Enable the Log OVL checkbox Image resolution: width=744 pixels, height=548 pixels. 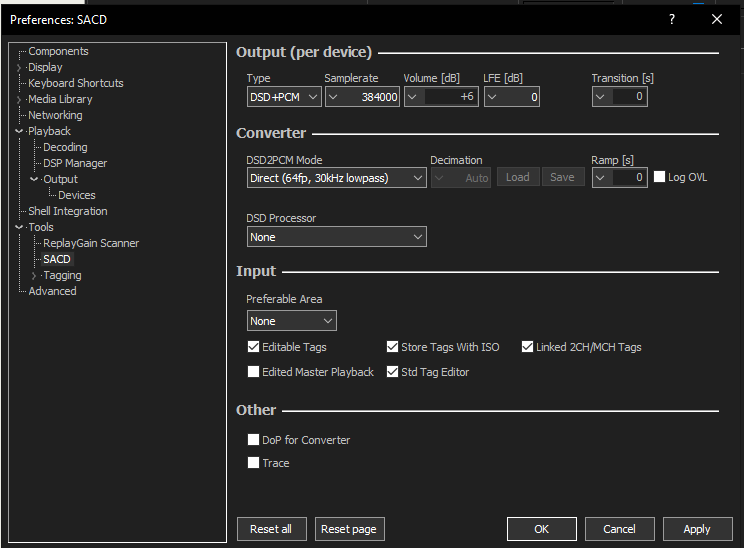659,177
